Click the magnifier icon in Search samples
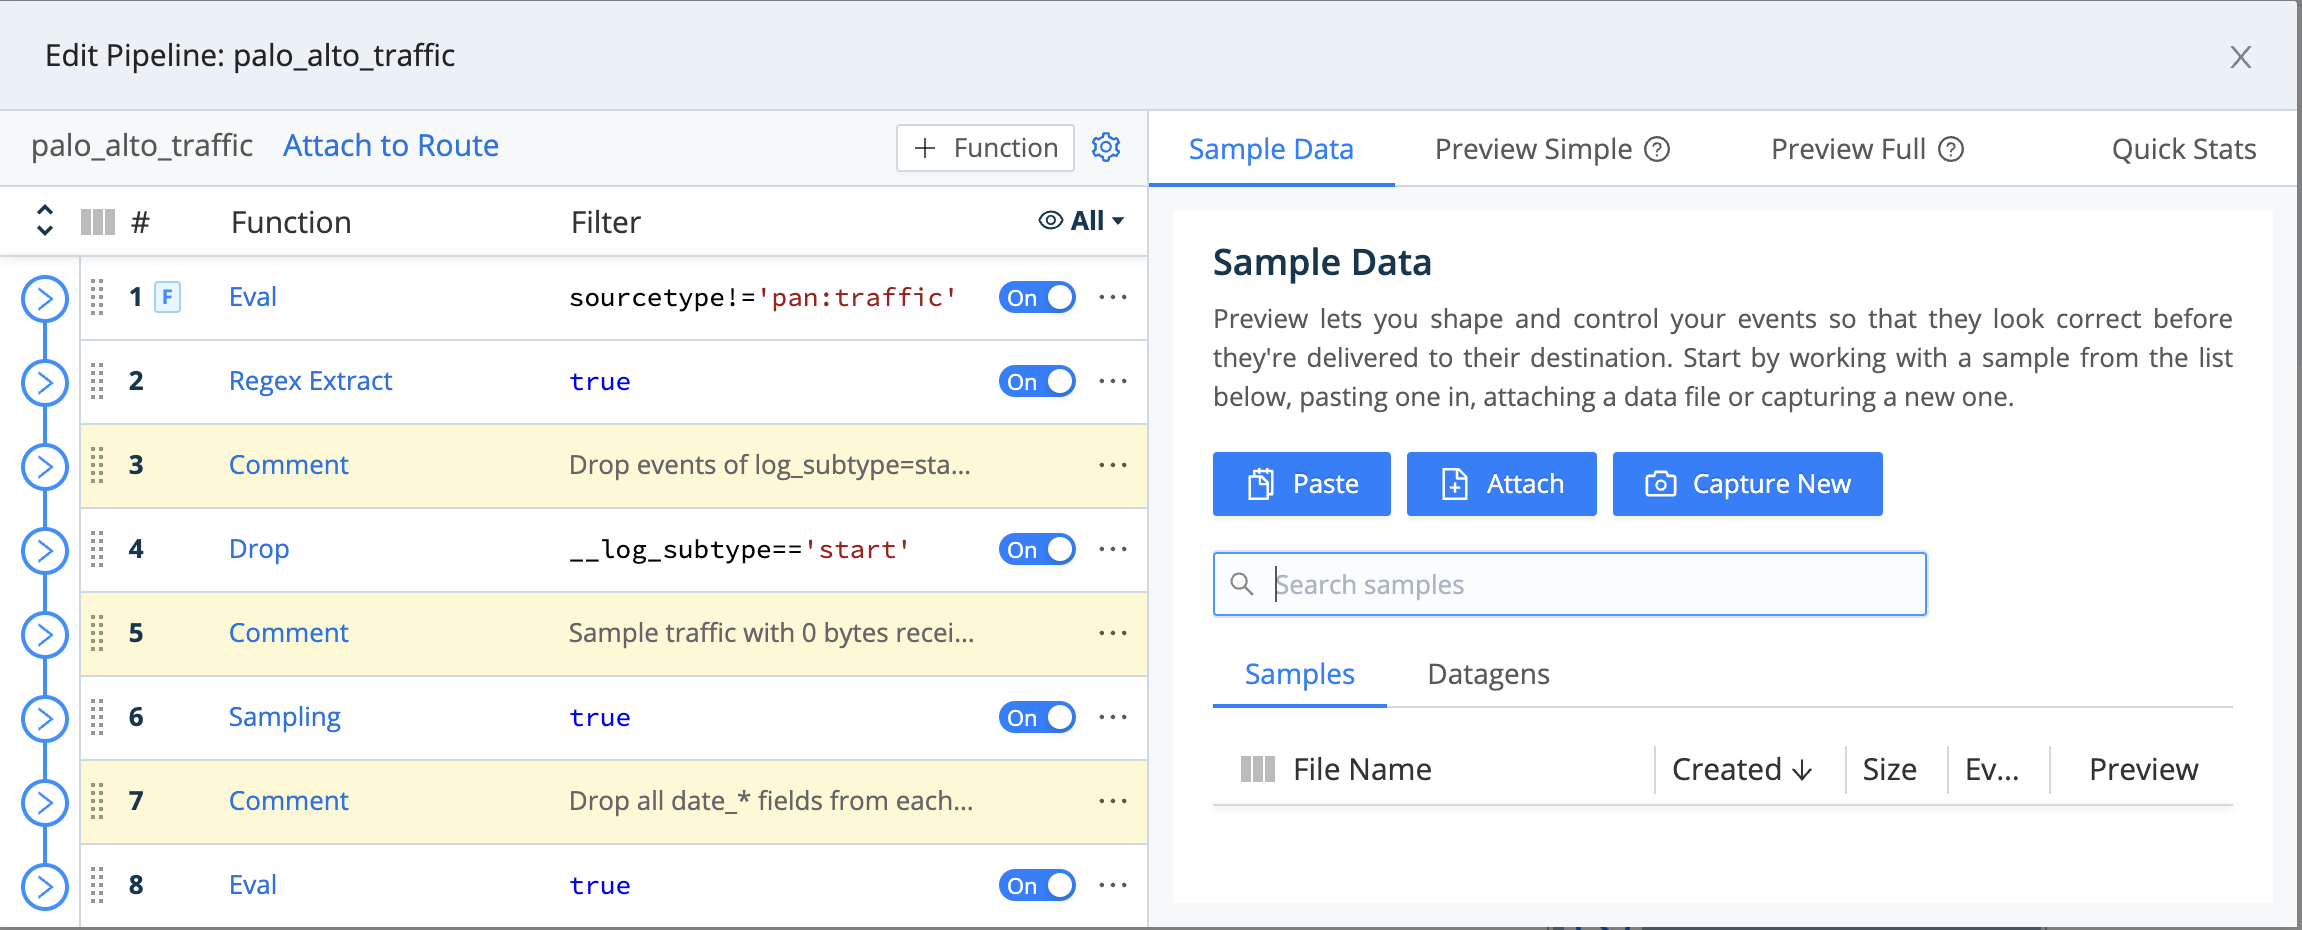 coord(1243,583)
